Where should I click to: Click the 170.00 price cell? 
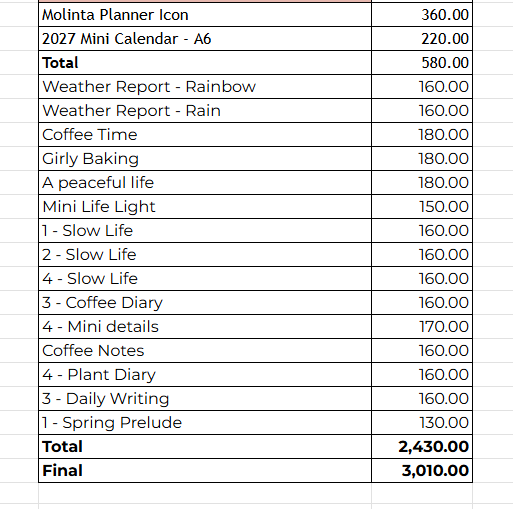click(422, 327)
